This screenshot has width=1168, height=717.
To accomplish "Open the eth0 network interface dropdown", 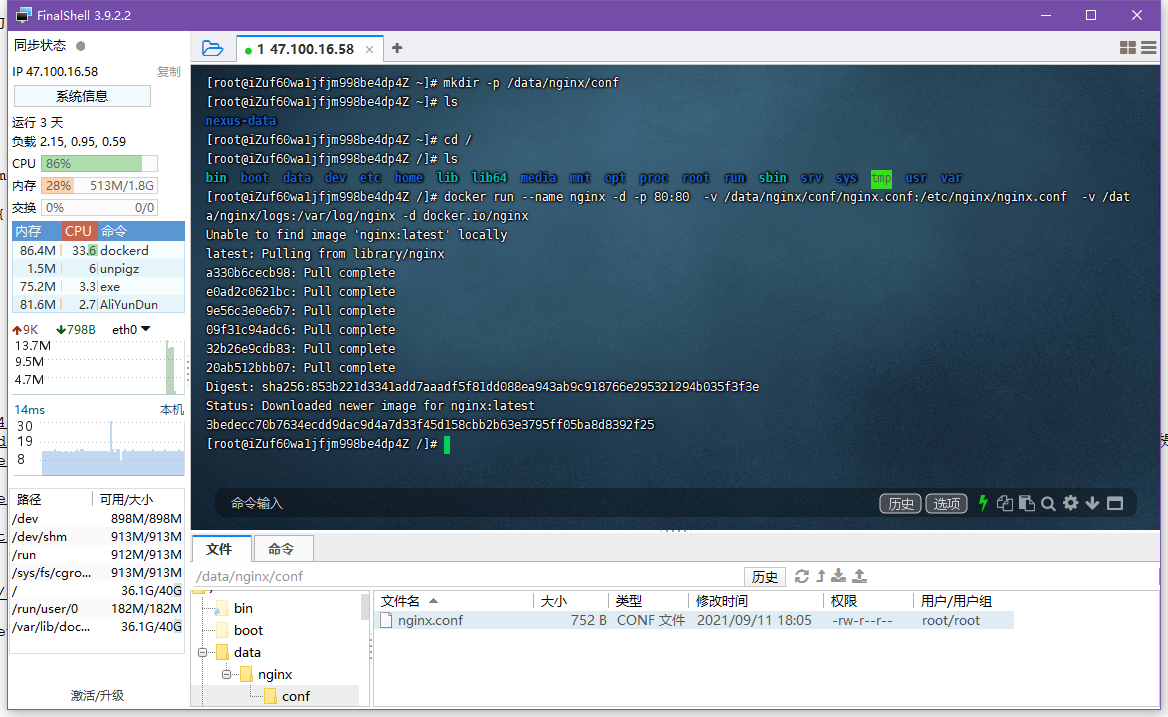I will pos(131,329).
